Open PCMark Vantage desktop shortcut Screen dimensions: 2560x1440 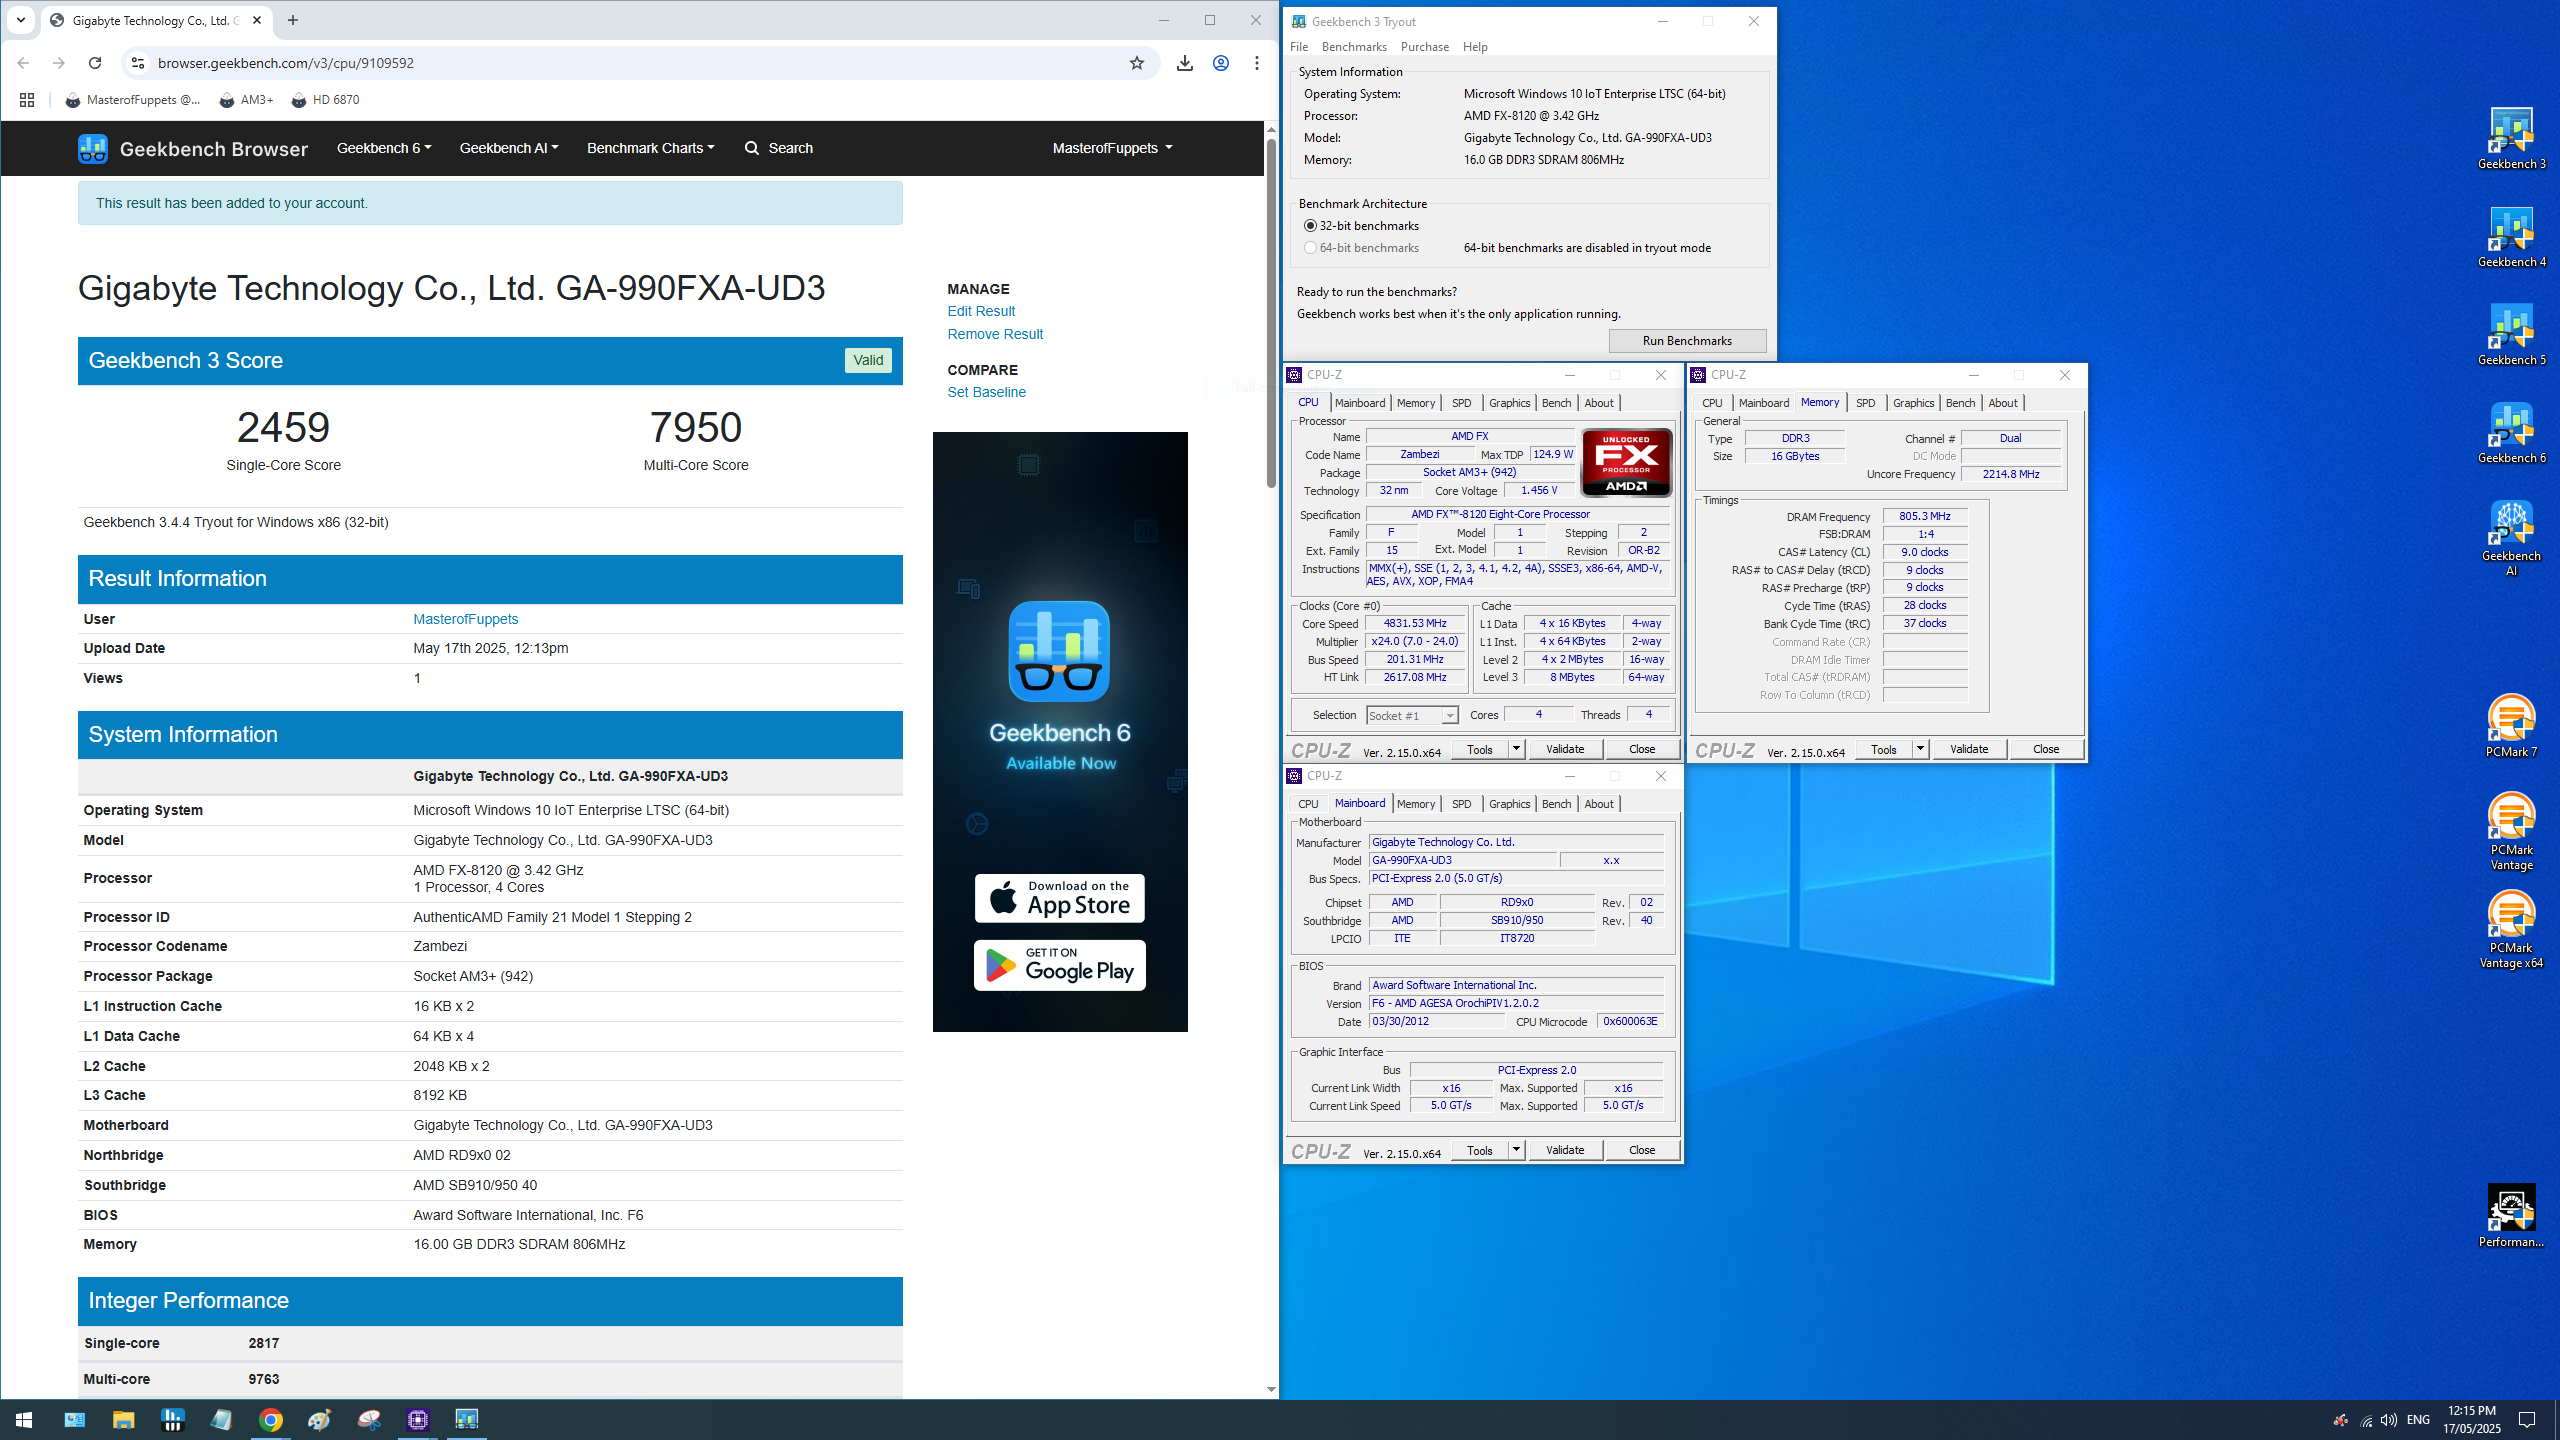(x=2511, y=831)
